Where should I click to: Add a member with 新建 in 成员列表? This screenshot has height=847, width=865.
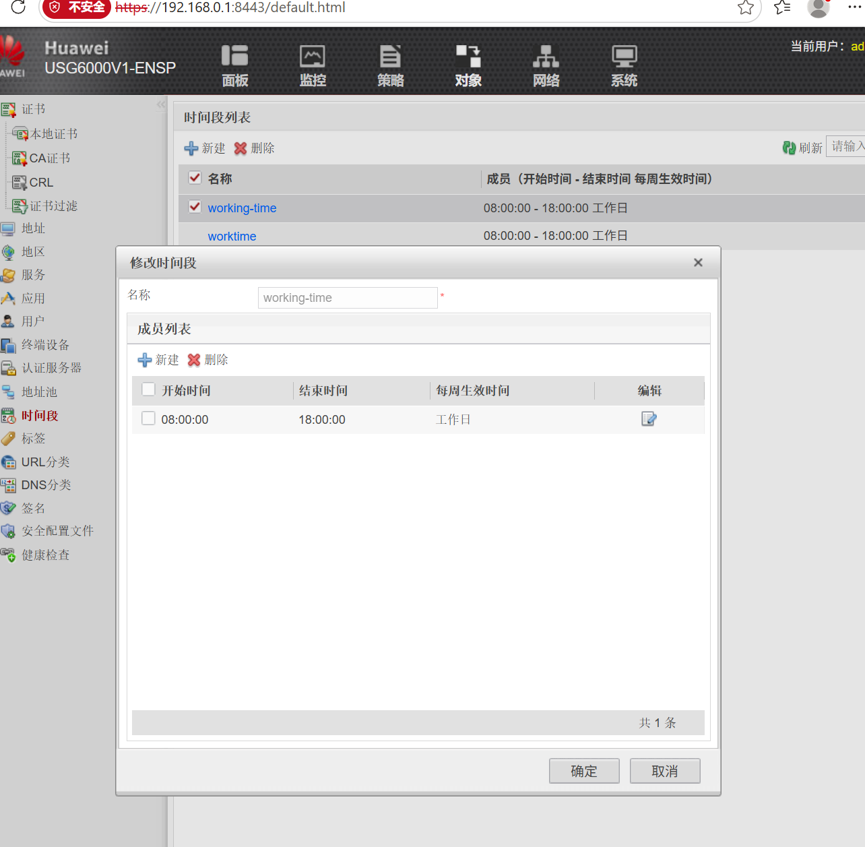pos(158,360)
